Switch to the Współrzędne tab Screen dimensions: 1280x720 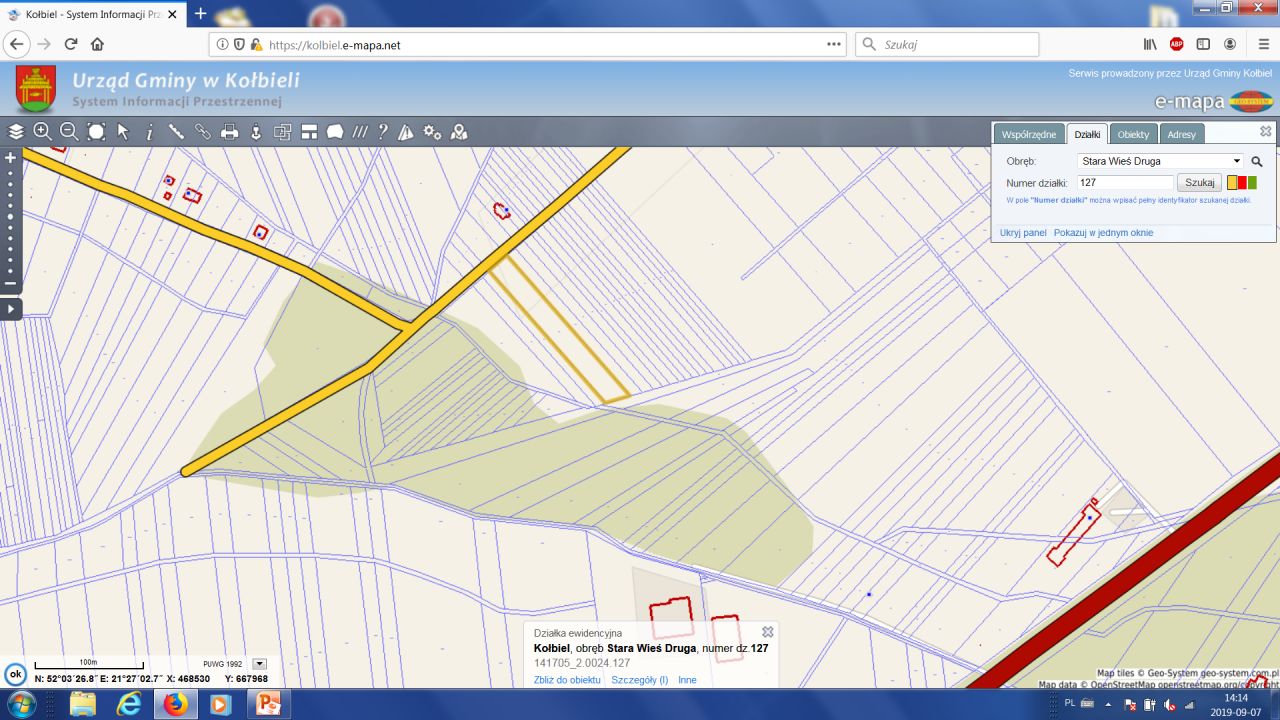[x=1028, y=134]
